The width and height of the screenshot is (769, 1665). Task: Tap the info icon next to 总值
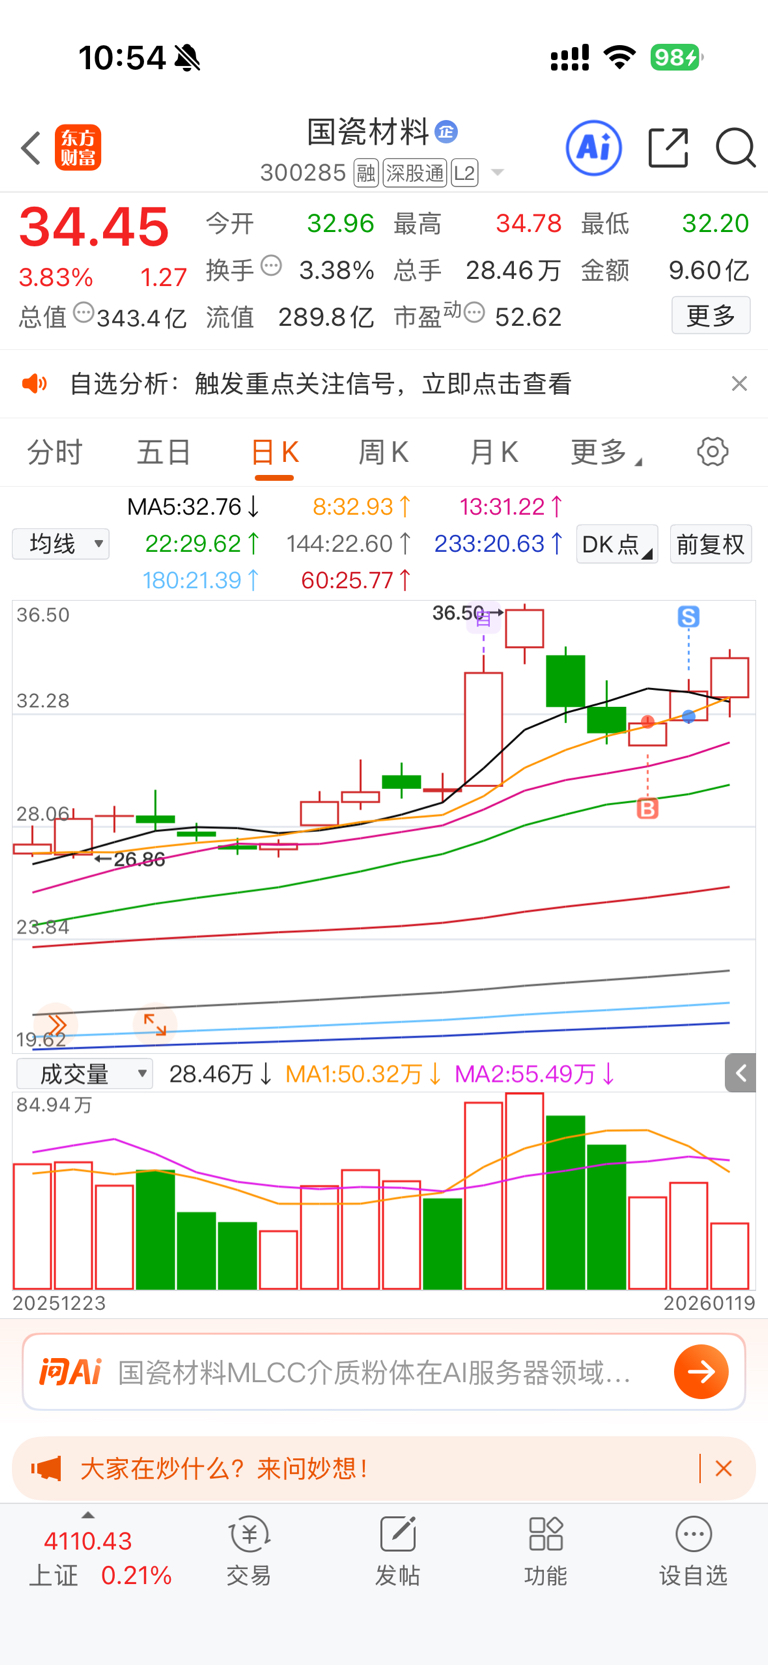coord(83,313)
